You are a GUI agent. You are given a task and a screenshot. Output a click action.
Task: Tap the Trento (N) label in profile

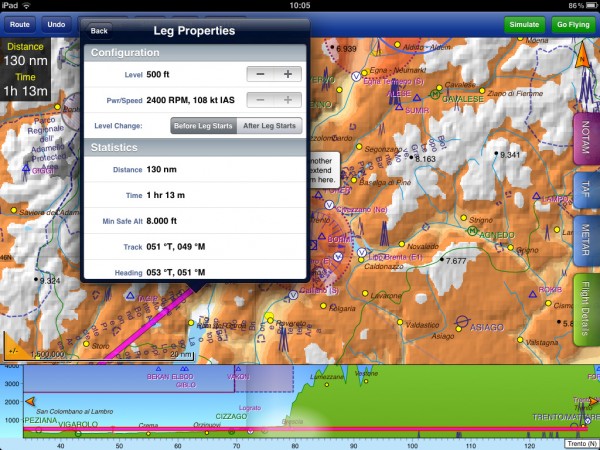(x=582, y=443)
